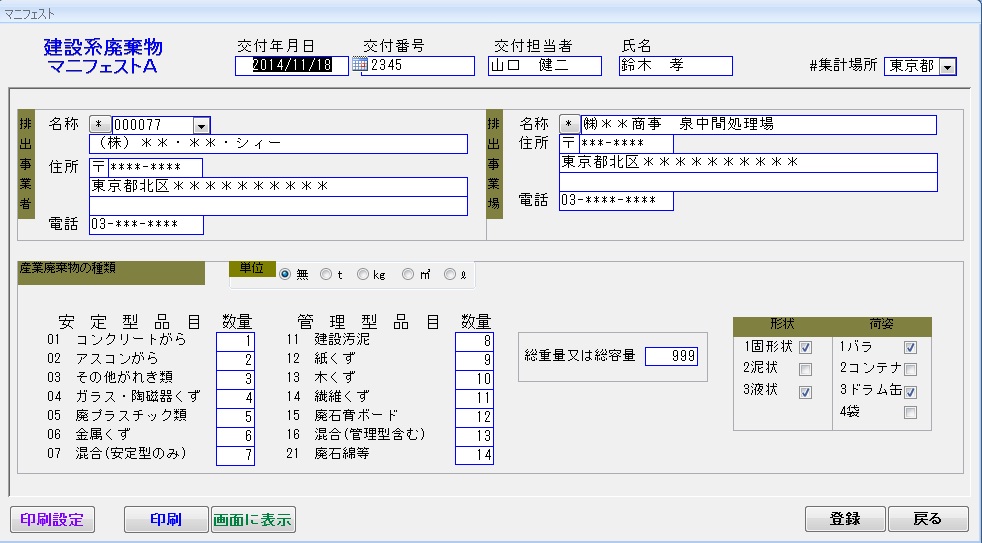Select the kg unit radio button
Screen dimensions: 982x543
pos(363,274)
